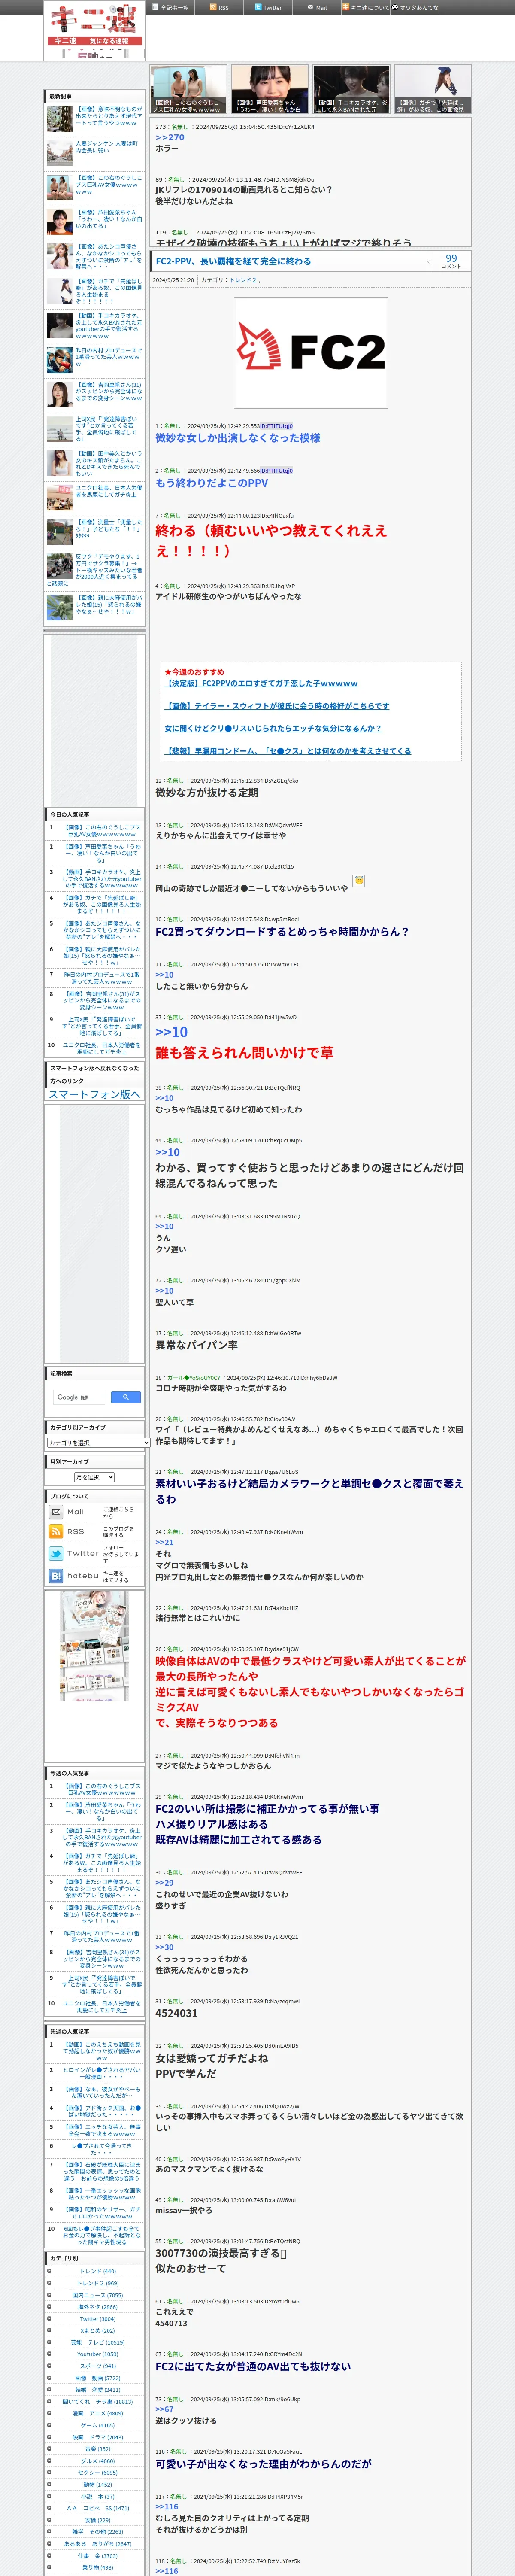Open the 月を選択 month archive dropdown

[95, 1477]
